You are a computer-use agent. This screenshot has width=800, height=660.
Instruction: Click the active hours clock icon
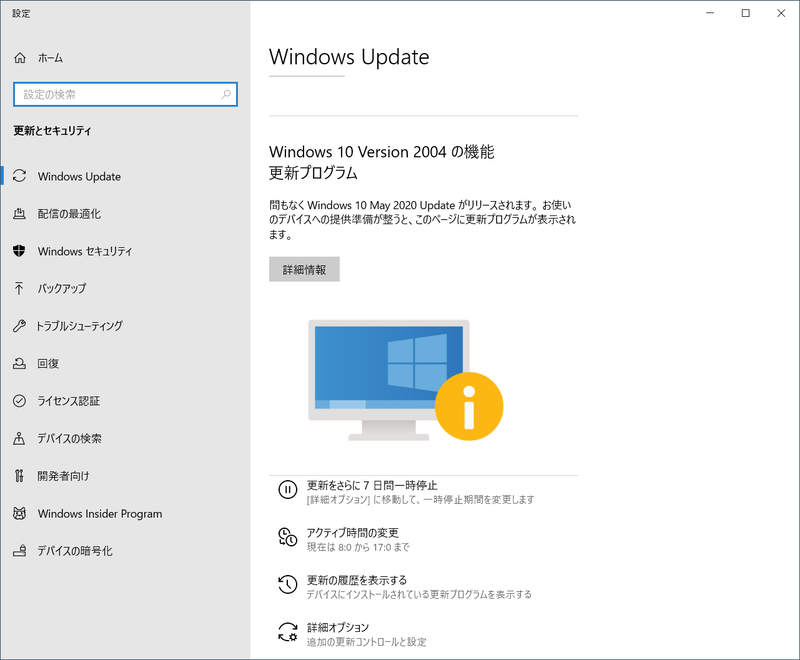pos(287,537)
